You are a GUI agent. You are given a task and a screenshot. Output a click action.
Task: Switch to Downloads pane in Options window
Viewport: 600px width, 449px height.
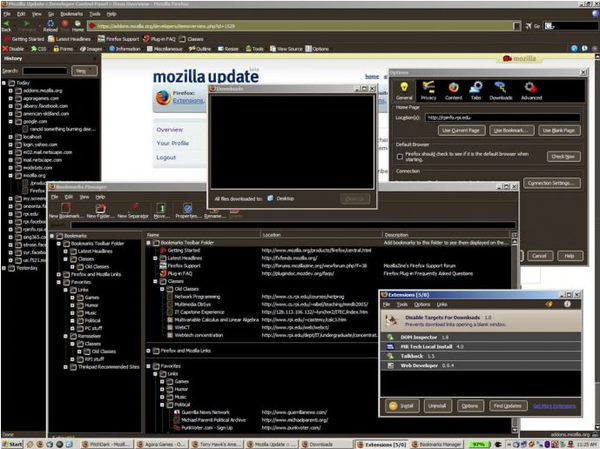(x=501, y=91)
